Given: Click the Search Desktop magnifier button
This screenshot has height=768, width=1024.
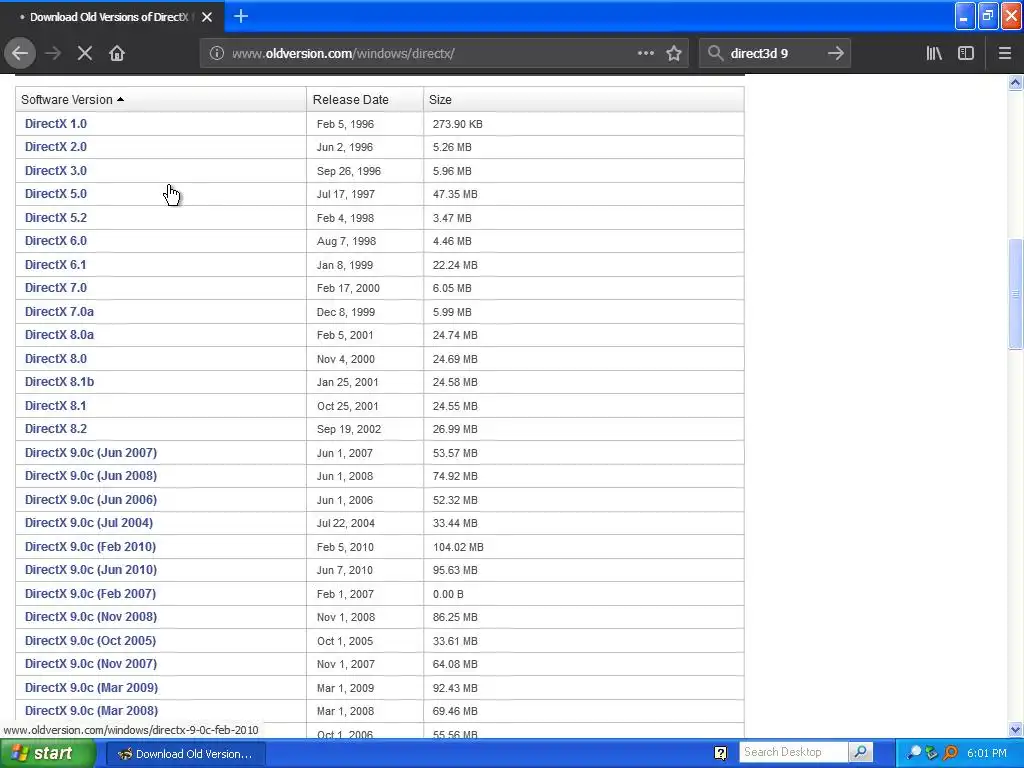Looking at the screenshot, I should pyautogui.click(x=860, y=752).
